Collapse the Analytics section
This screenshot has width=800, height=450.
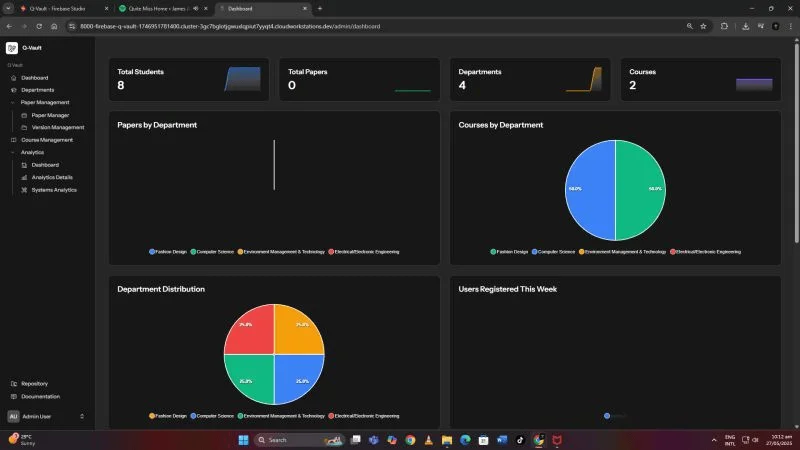[x=32, y=152]
